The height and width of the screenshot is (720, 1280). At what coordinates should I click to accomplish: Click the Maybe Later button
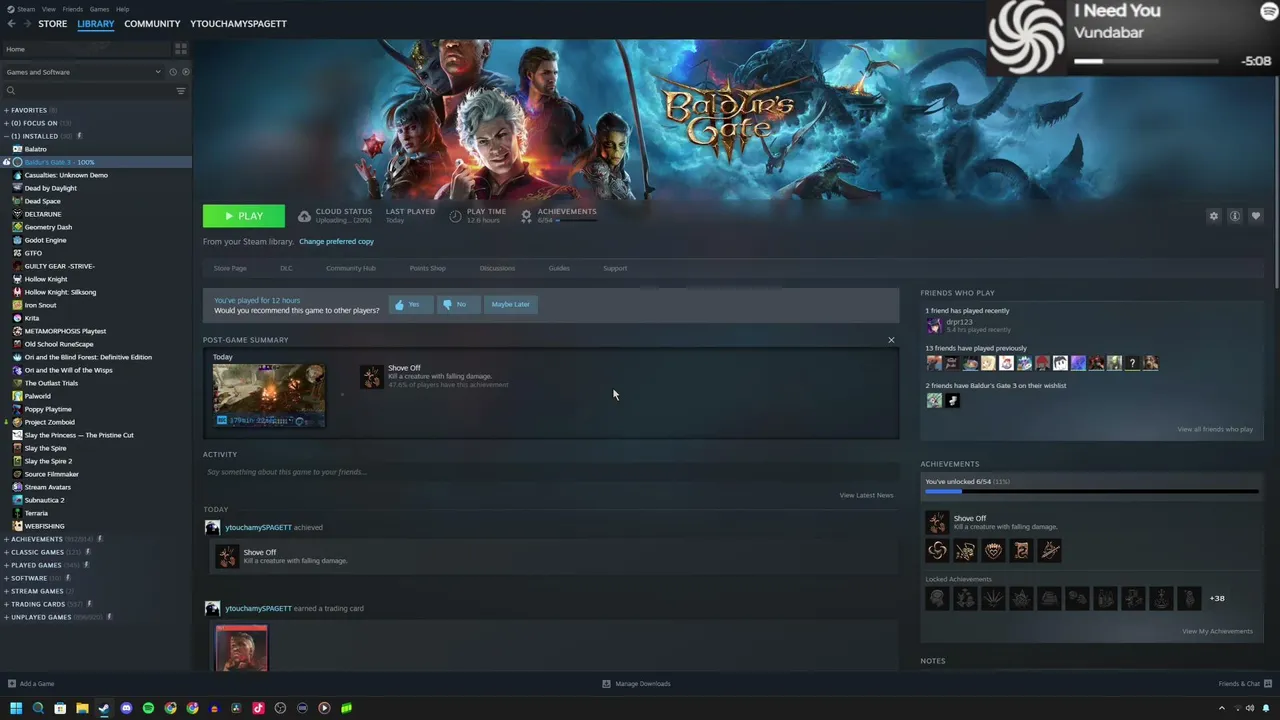point(511,304)
